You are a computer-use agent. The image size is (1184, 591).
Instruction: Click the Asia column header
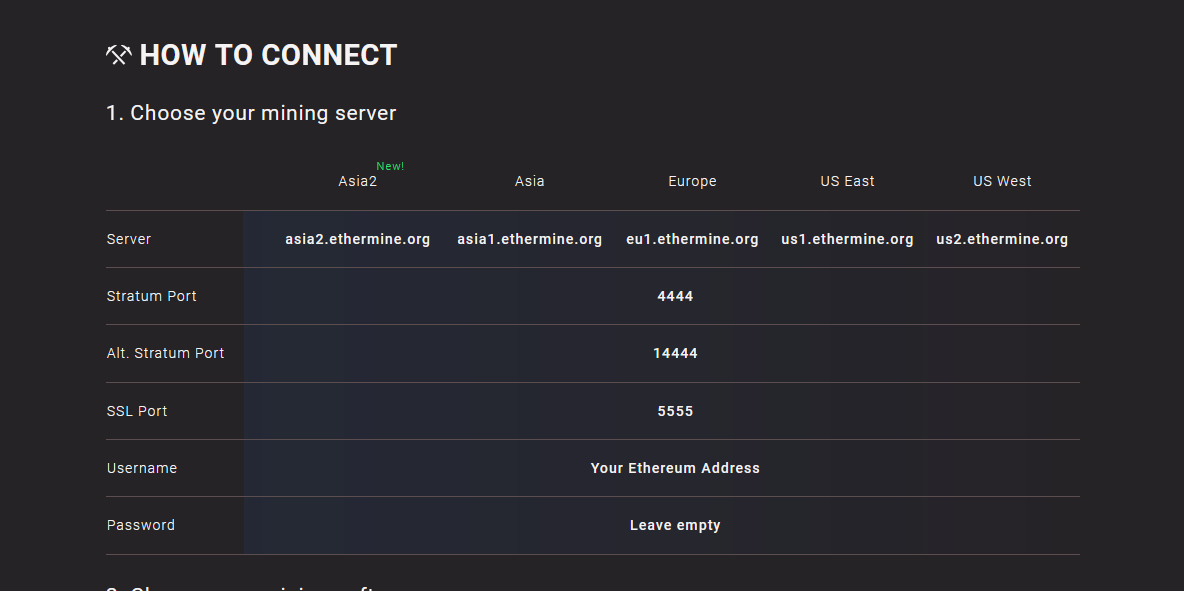click(x=529, y=181)
